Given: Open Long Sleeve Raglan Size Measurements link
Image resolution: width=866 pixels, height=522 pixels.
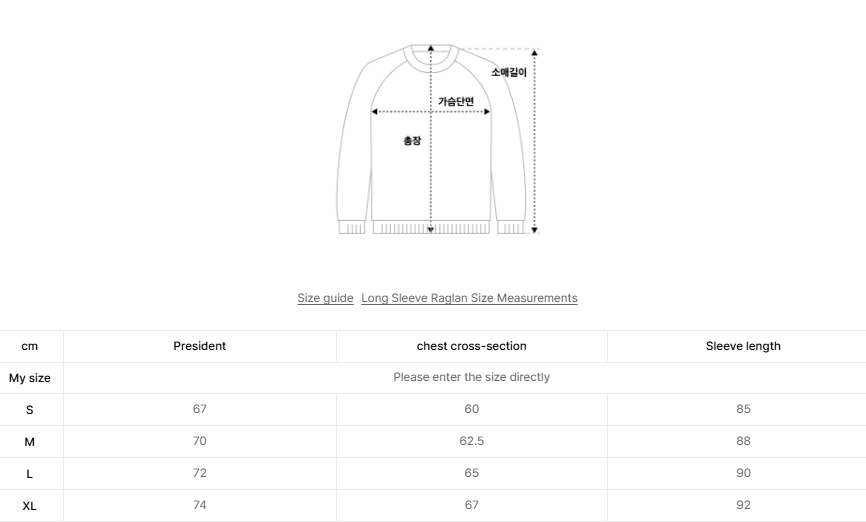Looking at the screenshot, I should [x=469, y=298].
